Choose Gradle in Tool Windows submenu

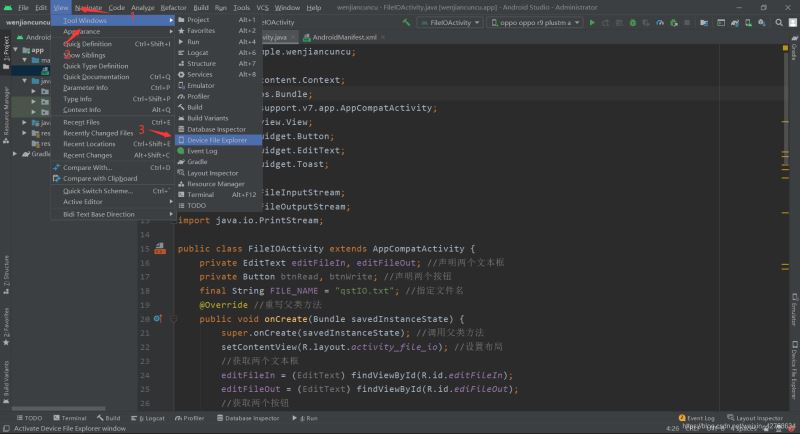coord(218,162)
